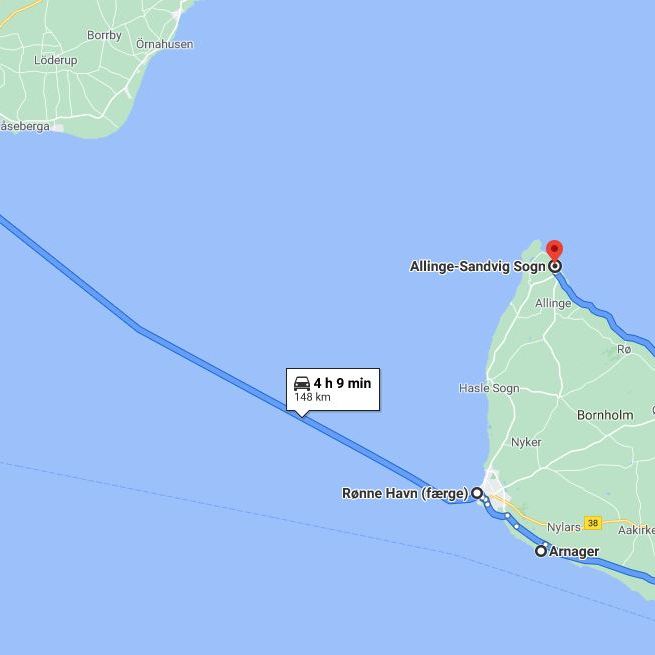Click the car icon in route info box
This screenshot has height=655, width=655.
click(x=302, y=383)
